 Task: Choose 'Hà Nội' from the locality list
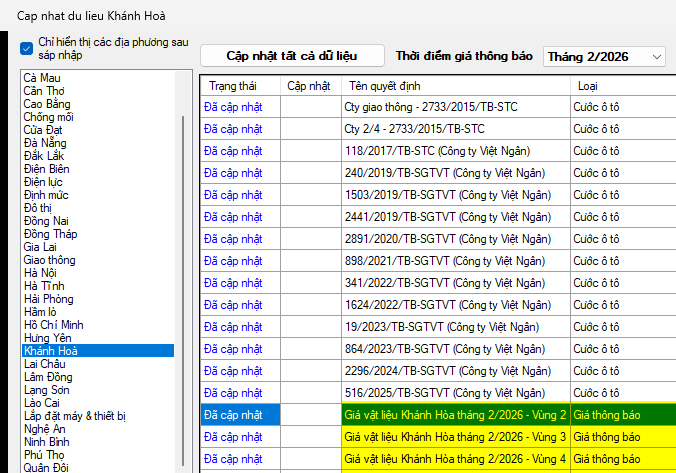tap(41, 273)
